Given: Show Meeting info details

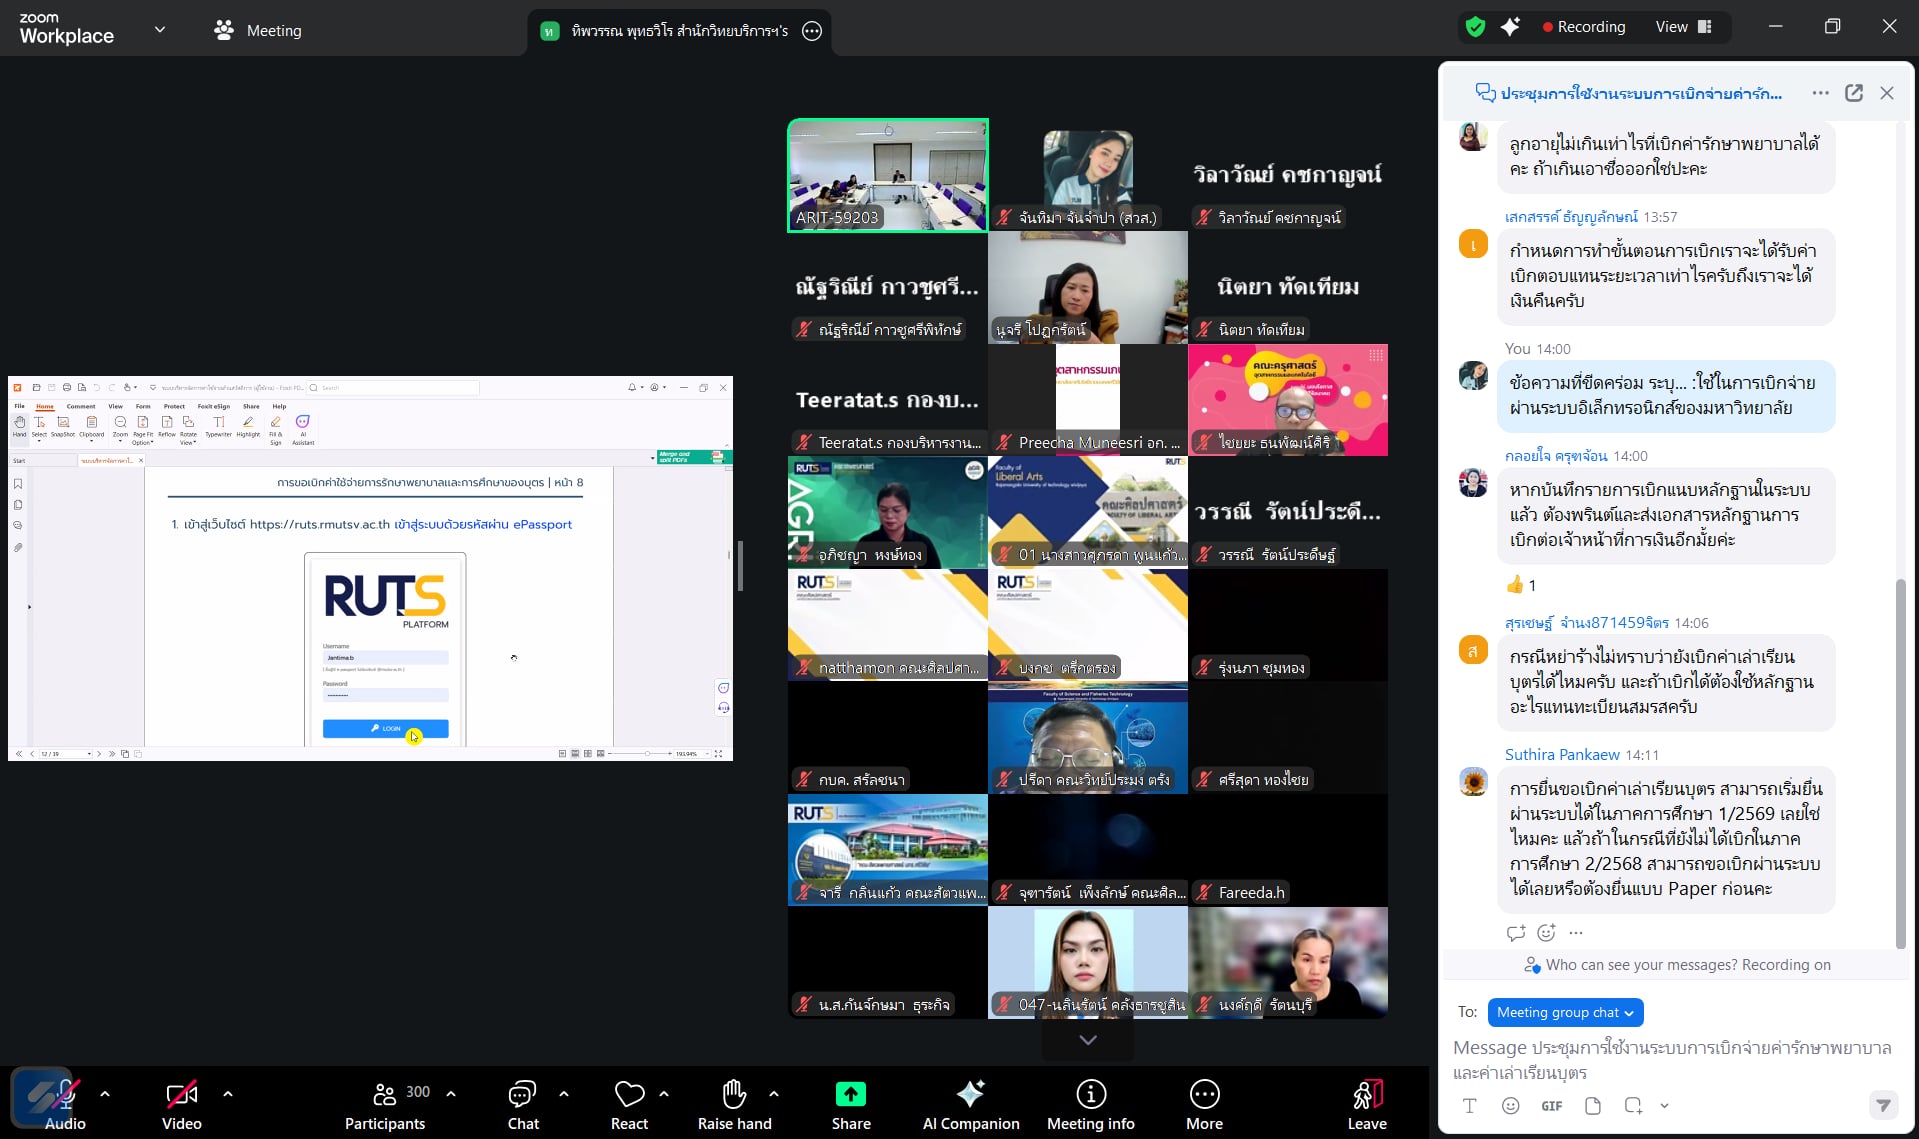Looking at the screenshot, I should pos(1090,1103).
